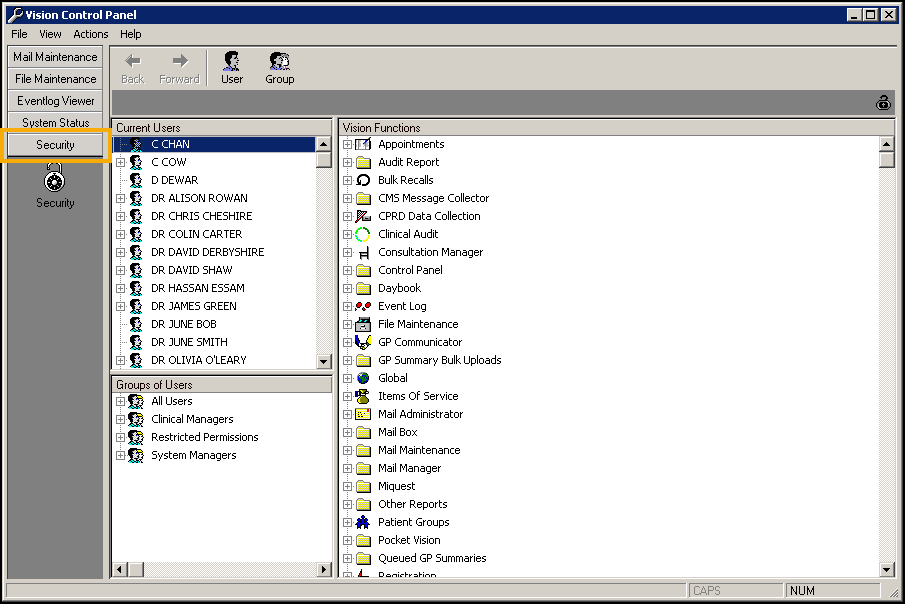Viewport: 905px width, 604px height.
Task: Open the File menu
Action: click(20, 34)
